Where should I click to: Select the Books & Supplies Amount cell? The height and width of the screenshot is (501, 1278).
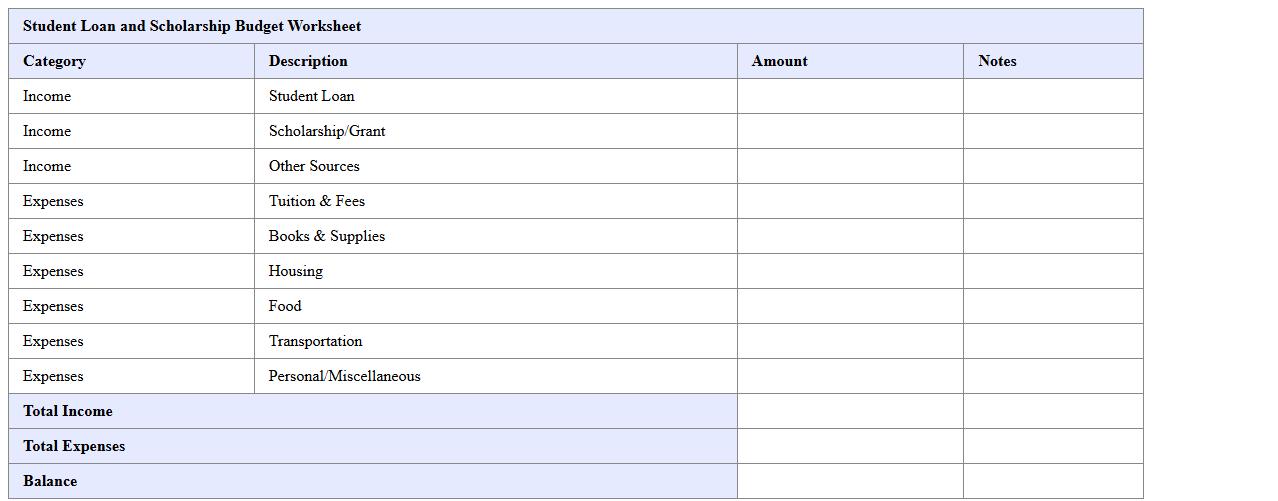(x=850, y=236)
